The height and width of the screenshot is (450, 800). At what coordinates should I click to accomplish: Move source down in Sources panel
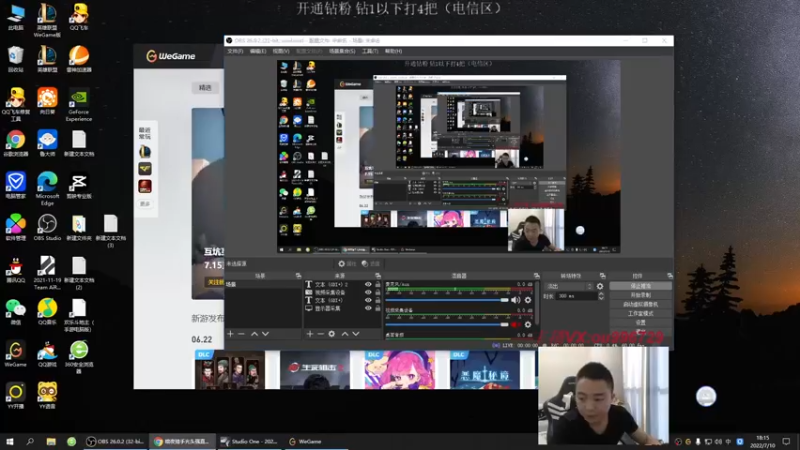(x=356, y=334)
